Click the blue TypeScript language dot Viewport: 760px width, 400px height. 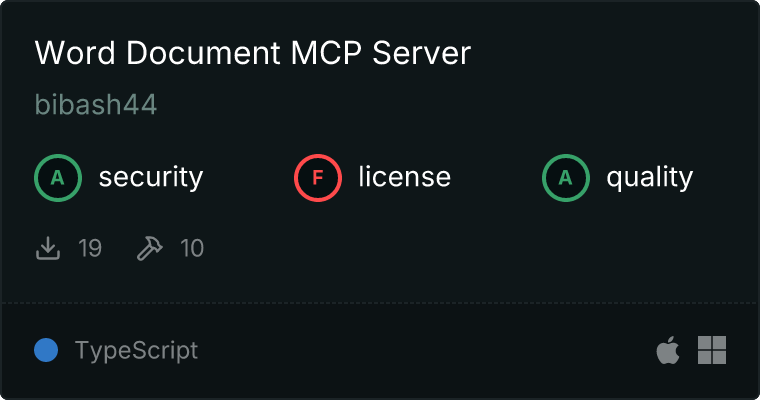coord(46,350)
